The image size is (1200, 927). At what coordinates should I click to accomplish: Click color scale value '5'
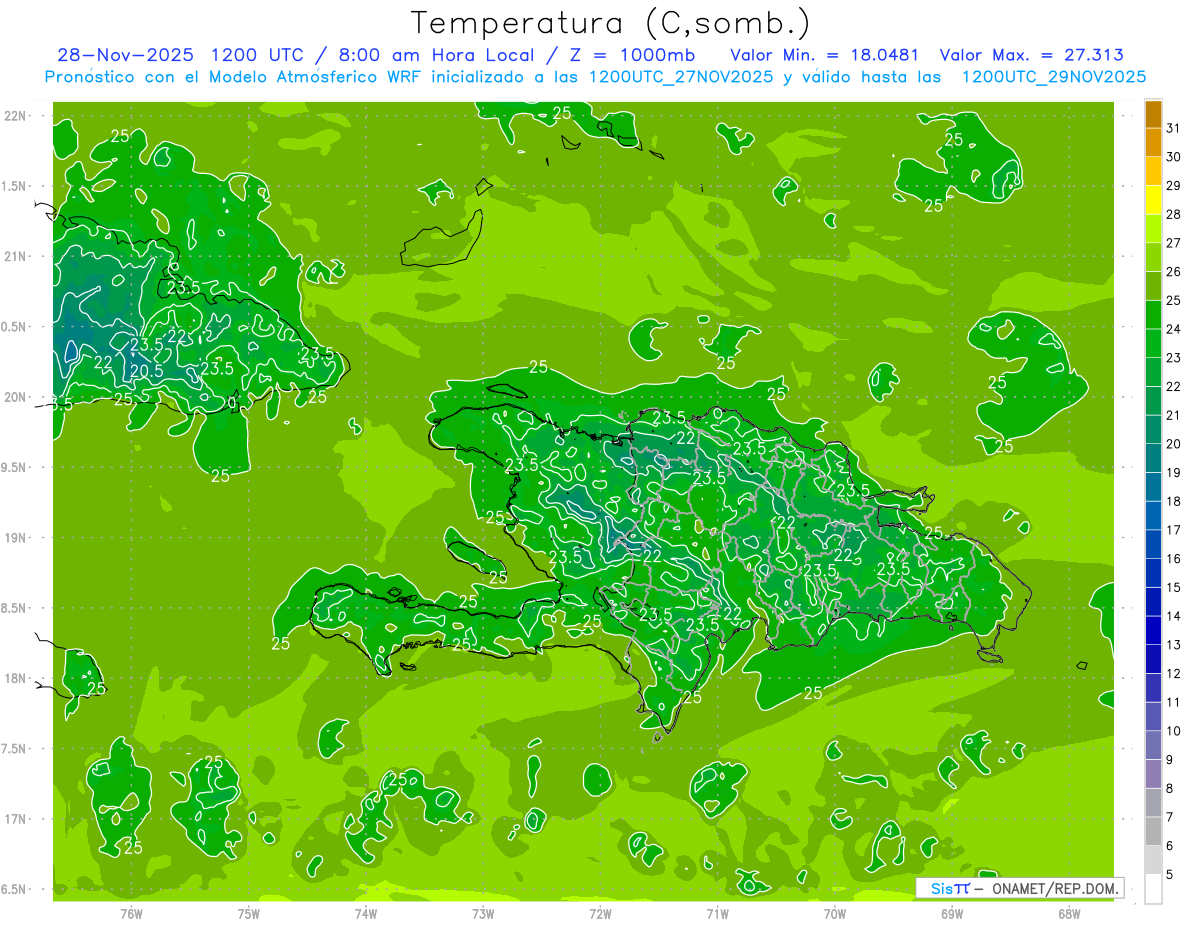(1170, 875)
